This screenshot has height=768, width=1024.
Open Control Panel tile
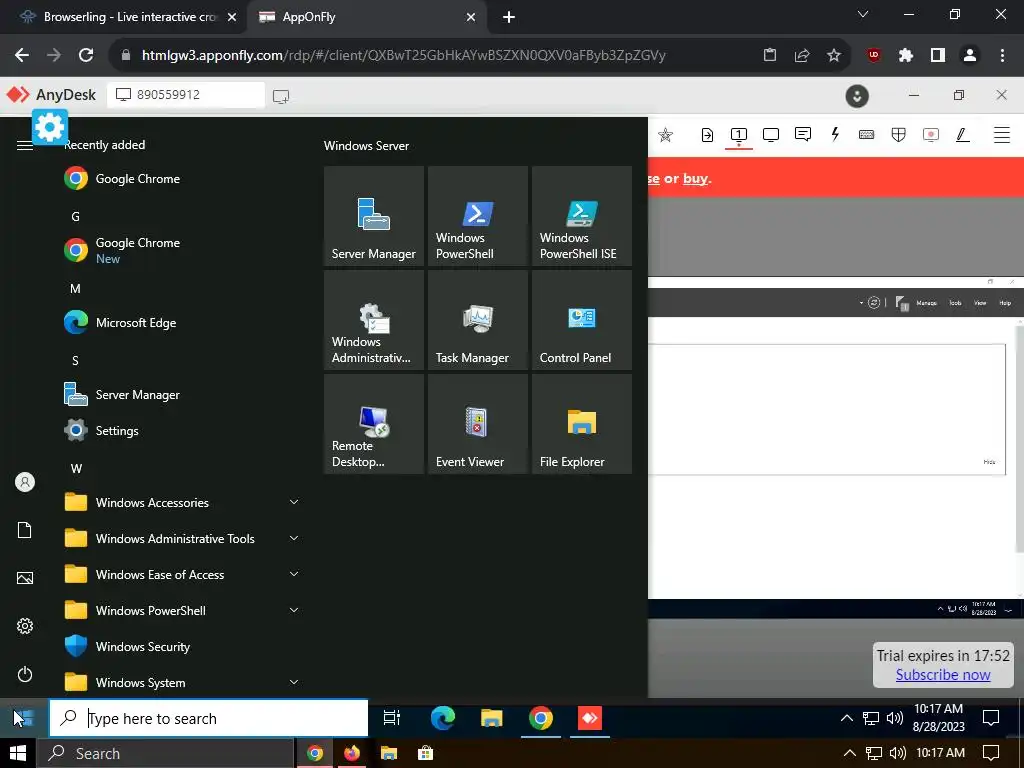[582, 320]
